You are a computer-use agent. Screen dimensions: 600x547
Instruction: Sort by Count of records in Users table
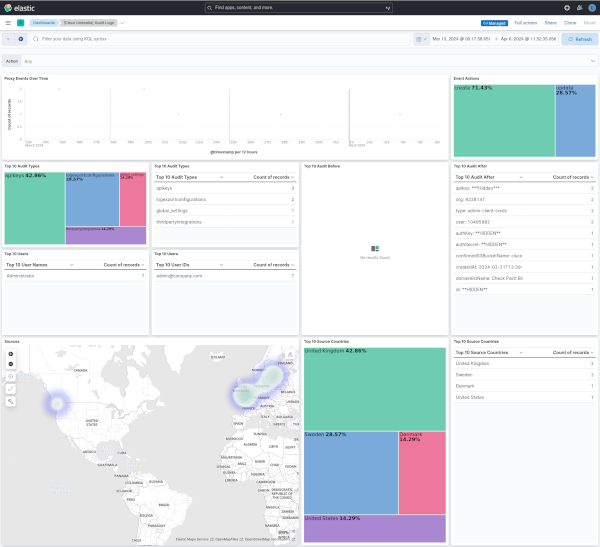coord(124,265)
